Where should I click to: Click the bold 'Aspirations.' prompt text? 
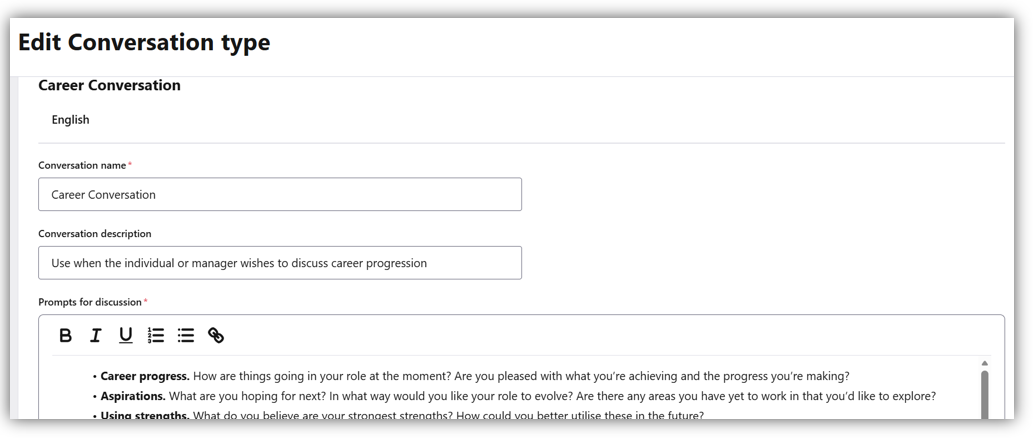(133, 397)
